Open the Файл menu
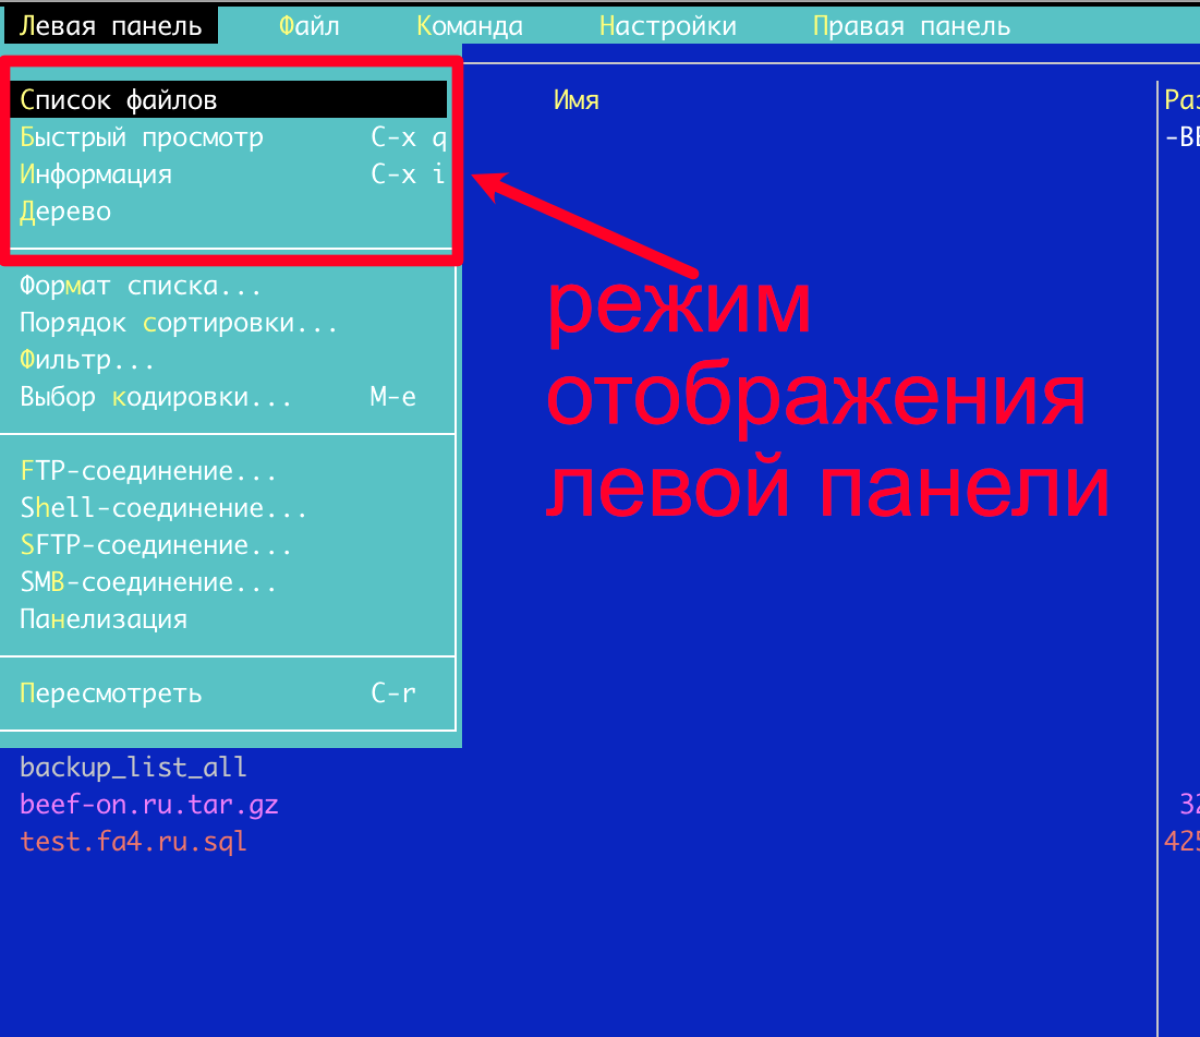This screenshot has width=1200, height=1037. pyautogui.click(x=308, y=26)
